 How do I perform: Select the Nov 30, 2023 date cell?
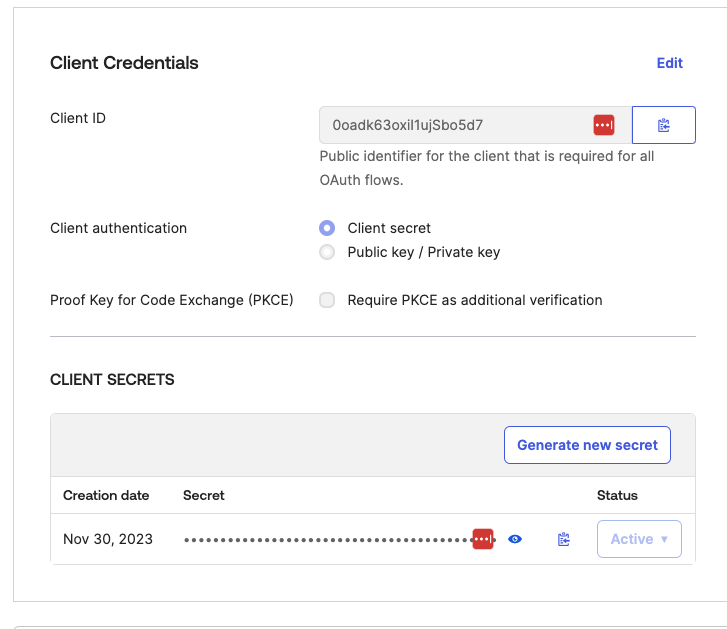pyautogui.click(x=108, y=539)
